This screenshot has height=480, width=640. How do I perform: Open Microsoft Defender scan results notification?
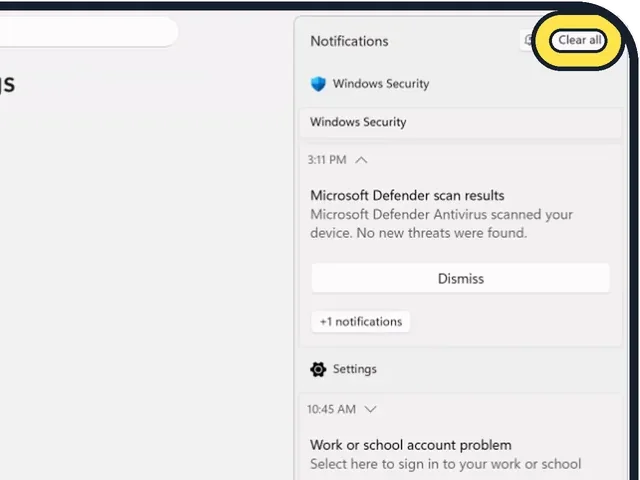coord(407,196)
